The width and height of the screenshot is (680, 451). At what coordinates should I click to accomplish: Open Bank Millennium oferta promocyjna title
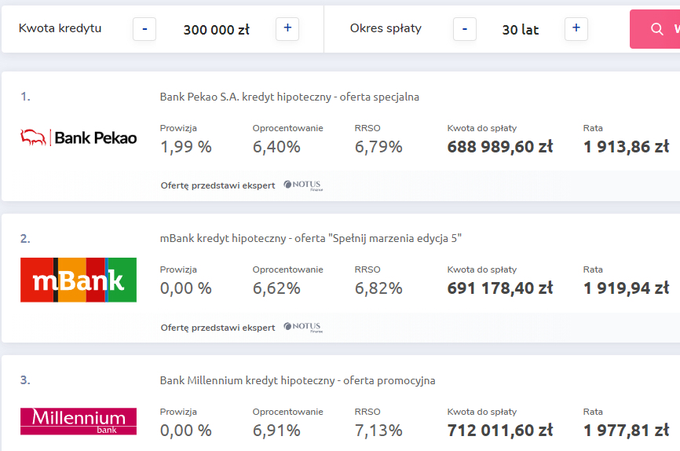pos(298,380)
